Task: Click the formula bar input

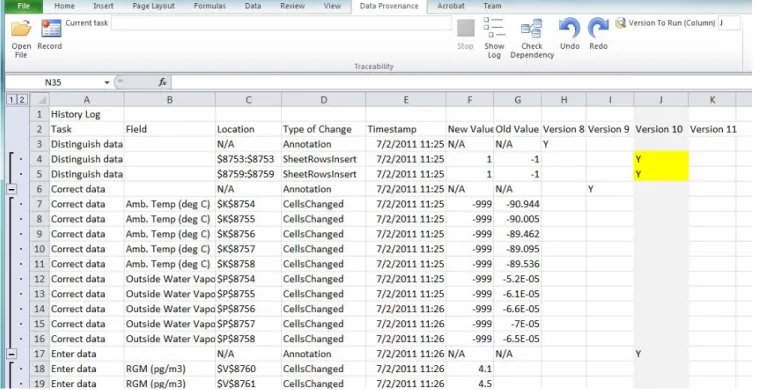Action: [463, 83]
